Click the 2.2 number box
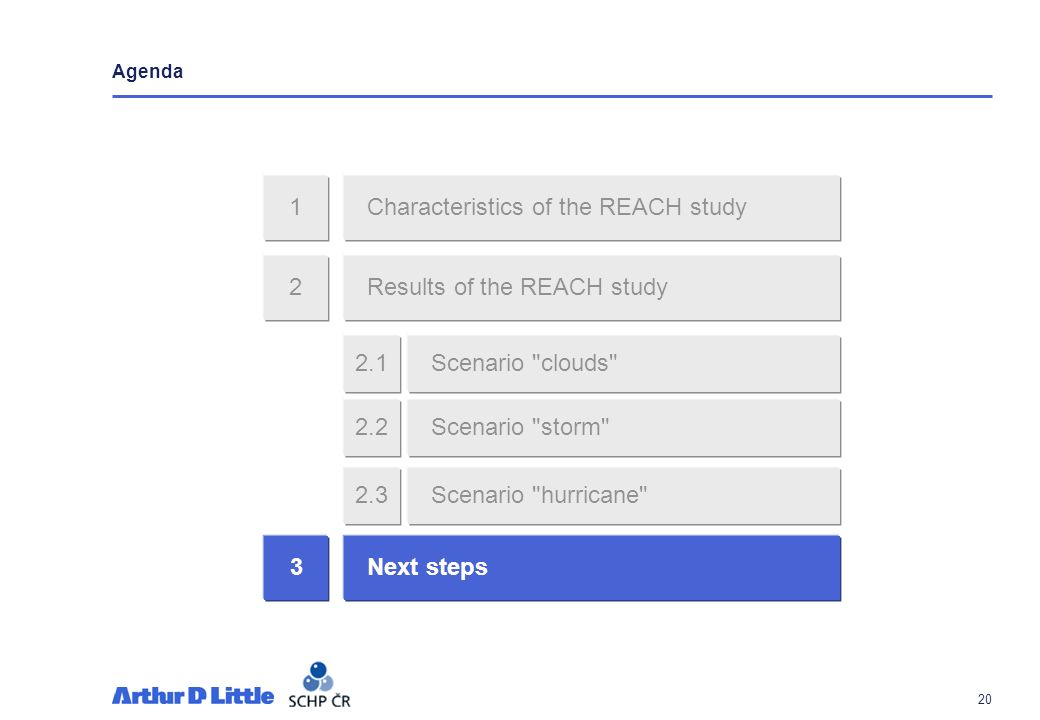This screenshot has width=1040, height=720. pyautogui.click(x=371, y=428)
